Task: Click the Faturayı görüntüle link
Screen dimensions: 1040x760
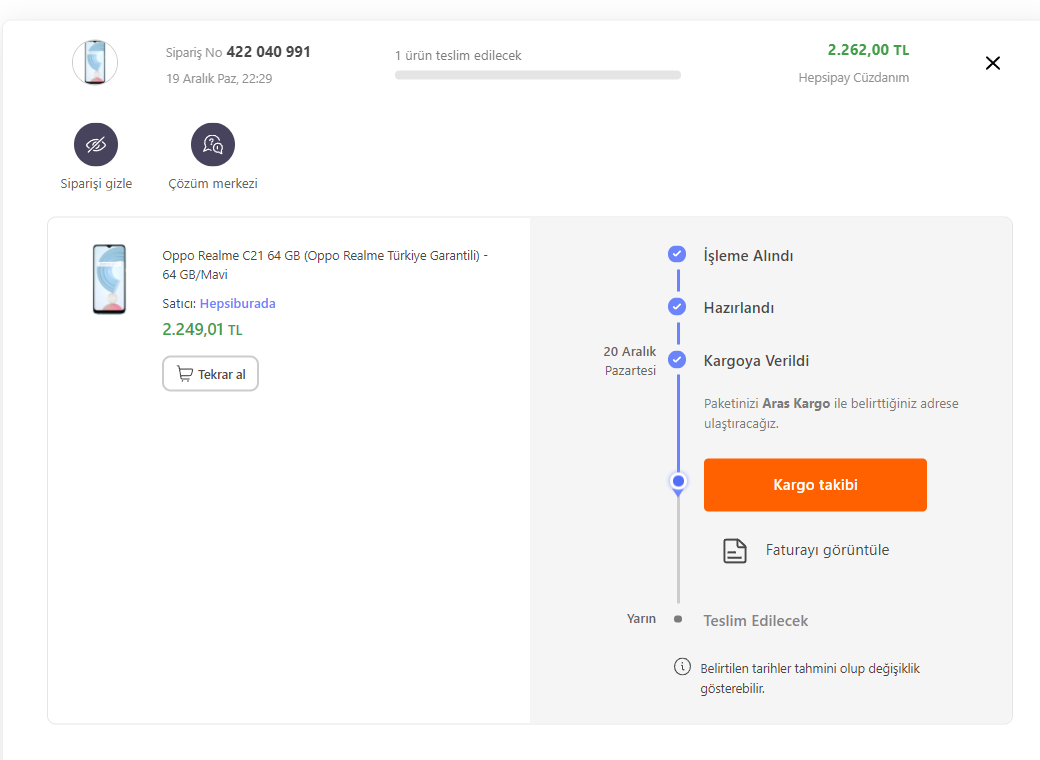Action: point(827,550)
